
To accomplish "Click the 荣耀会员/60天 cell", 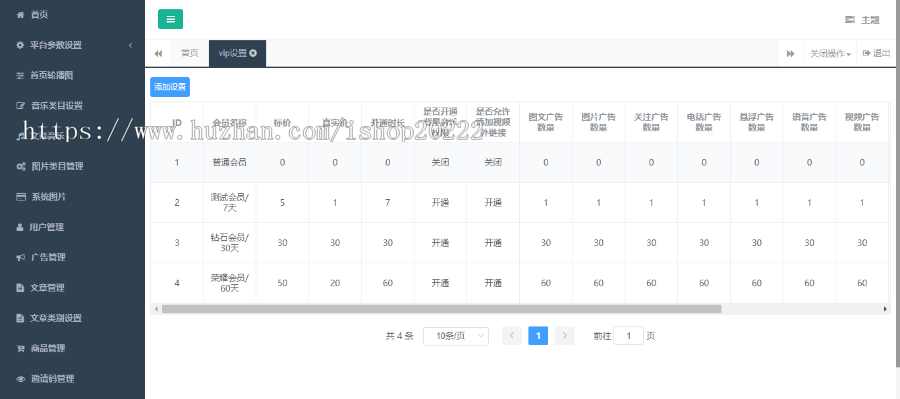I will click(x=230, y=283).
